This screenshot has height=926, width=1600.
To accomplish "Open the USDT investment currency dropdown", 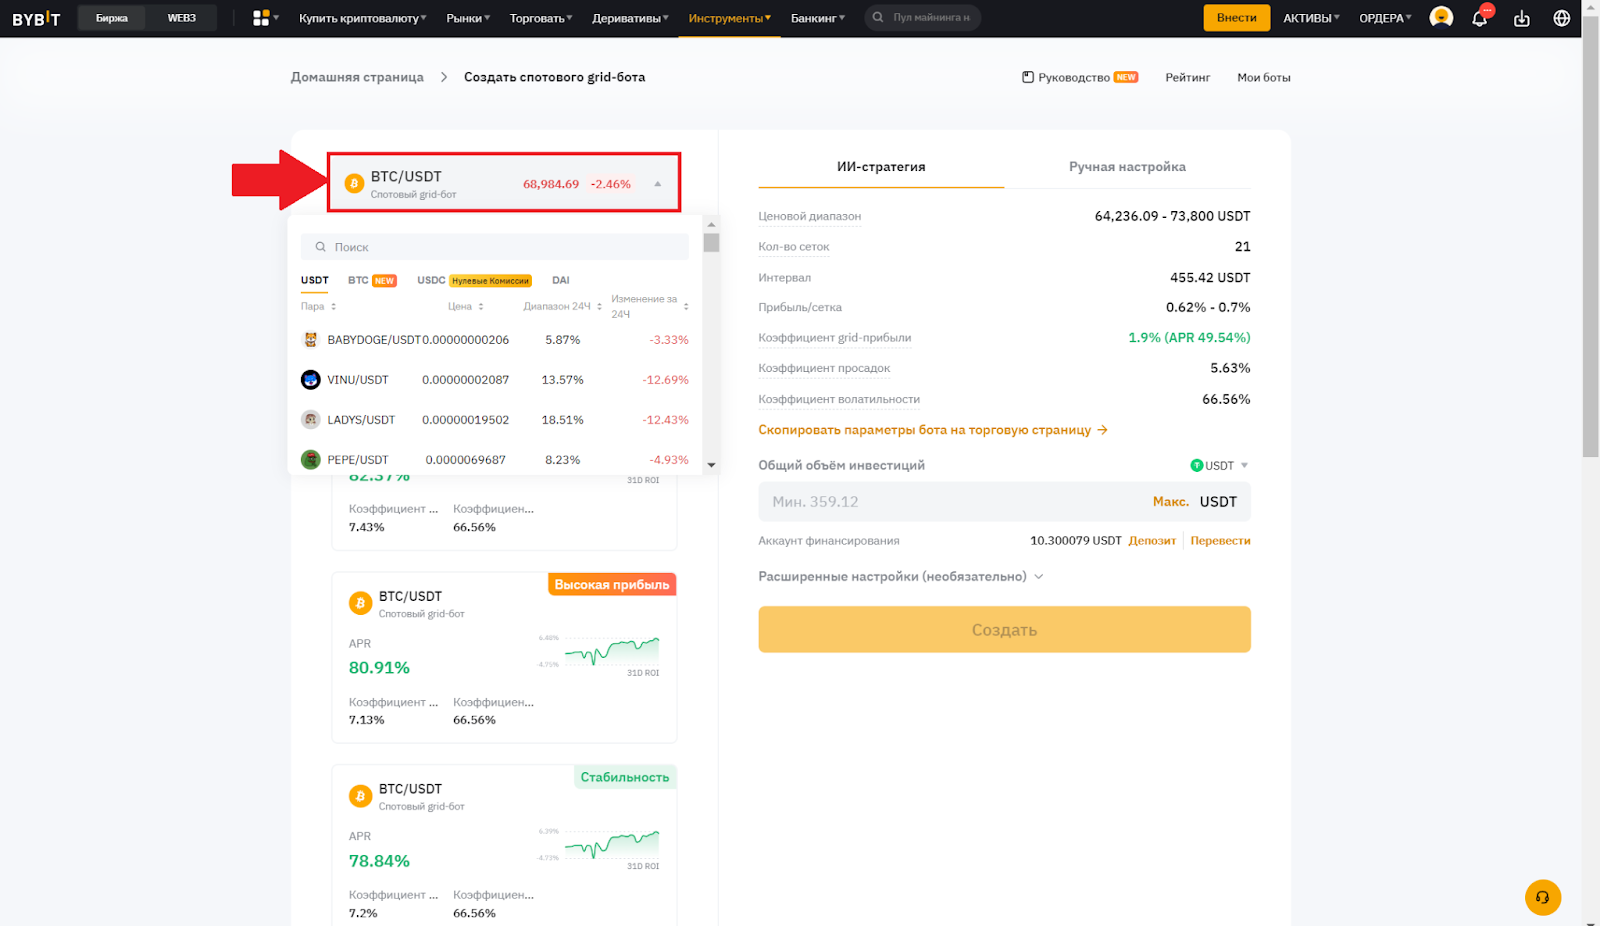I will pos(1220,466).
